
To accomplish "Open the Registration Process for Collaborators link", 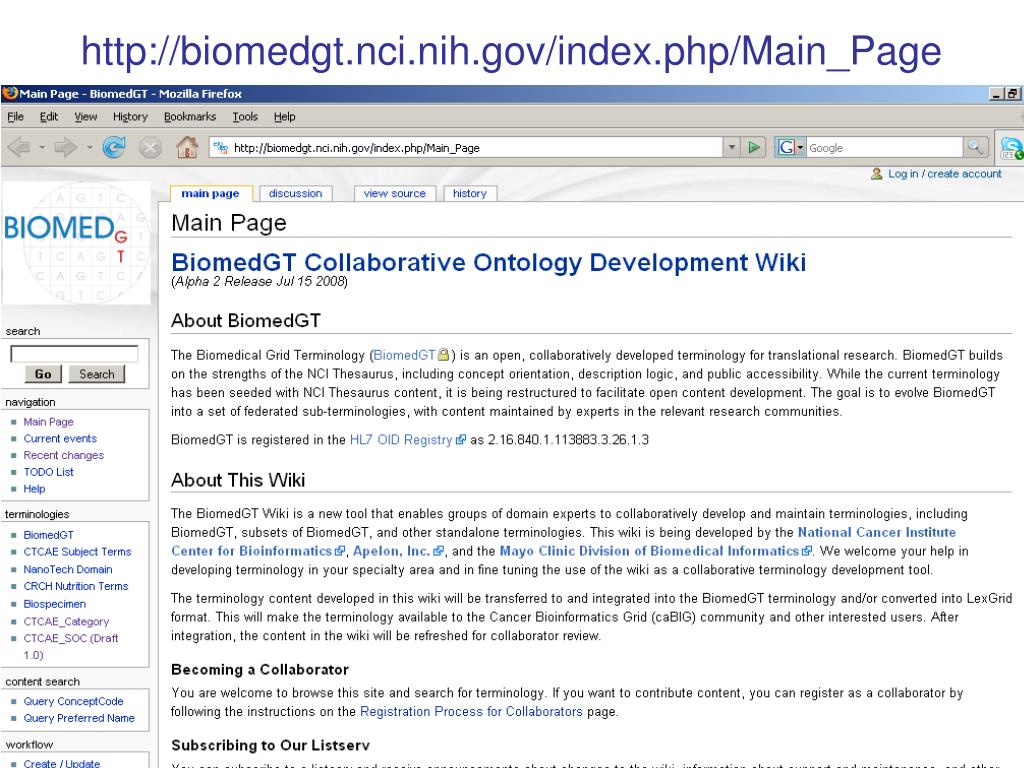I will point(471,712).
